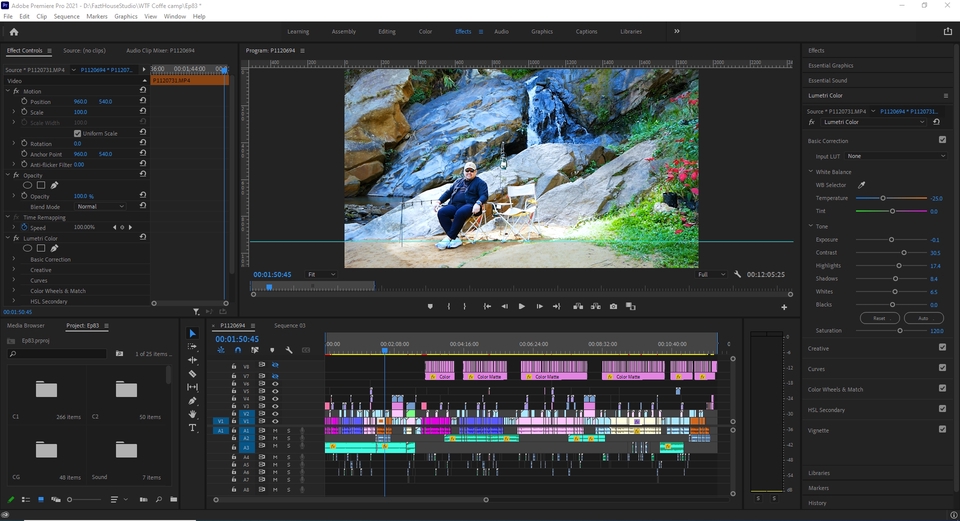This screenshot has width=960, height=521.
Task: Open the Sequence menu
Action: 66,17
